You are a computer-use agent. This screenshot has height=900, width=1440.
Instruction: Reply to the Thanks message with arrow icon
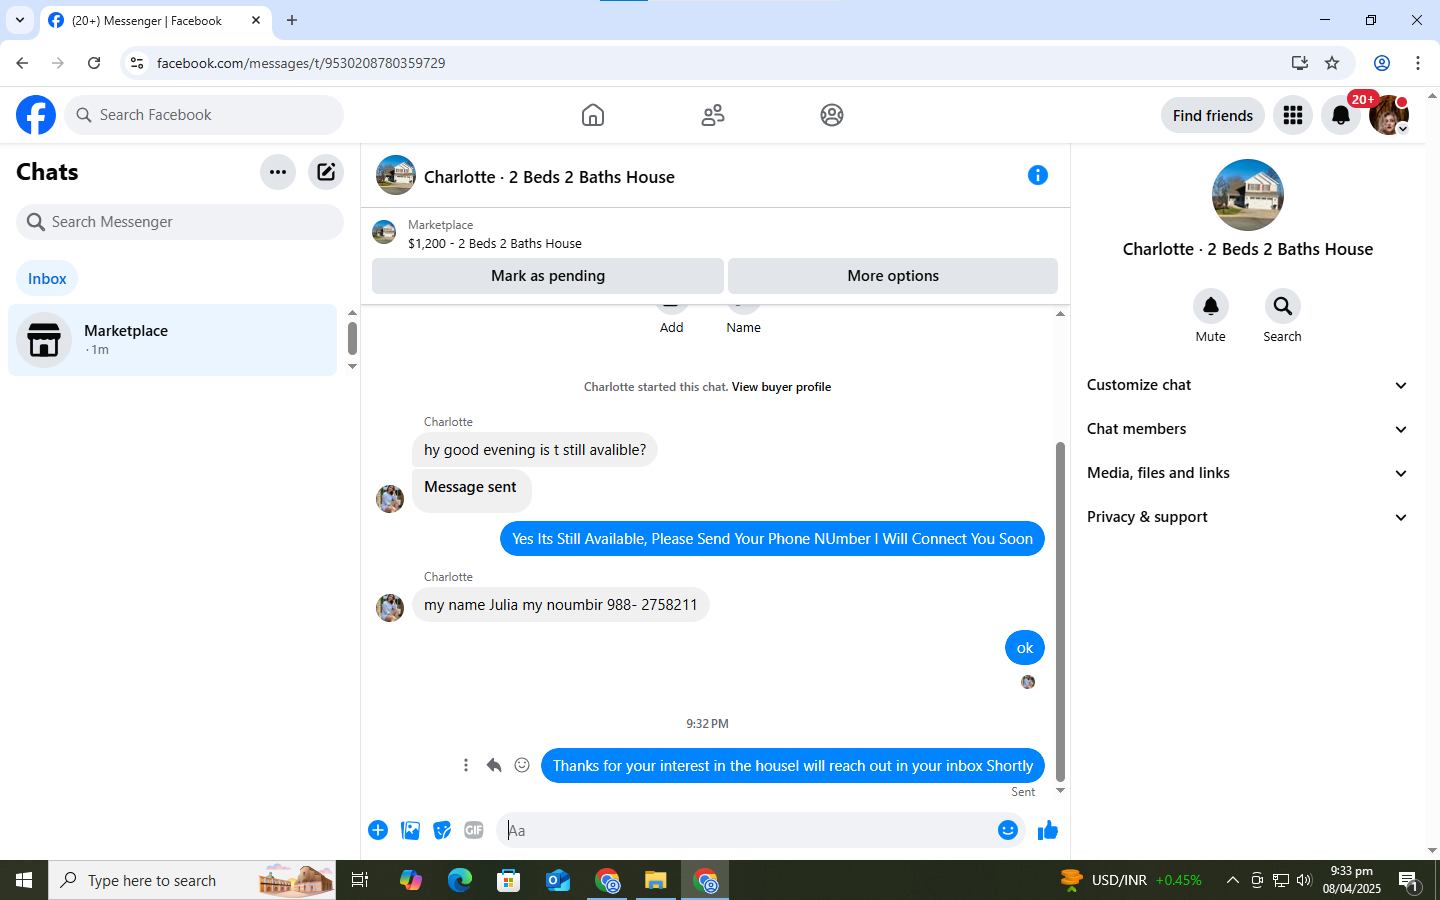(x=494, y=765)
